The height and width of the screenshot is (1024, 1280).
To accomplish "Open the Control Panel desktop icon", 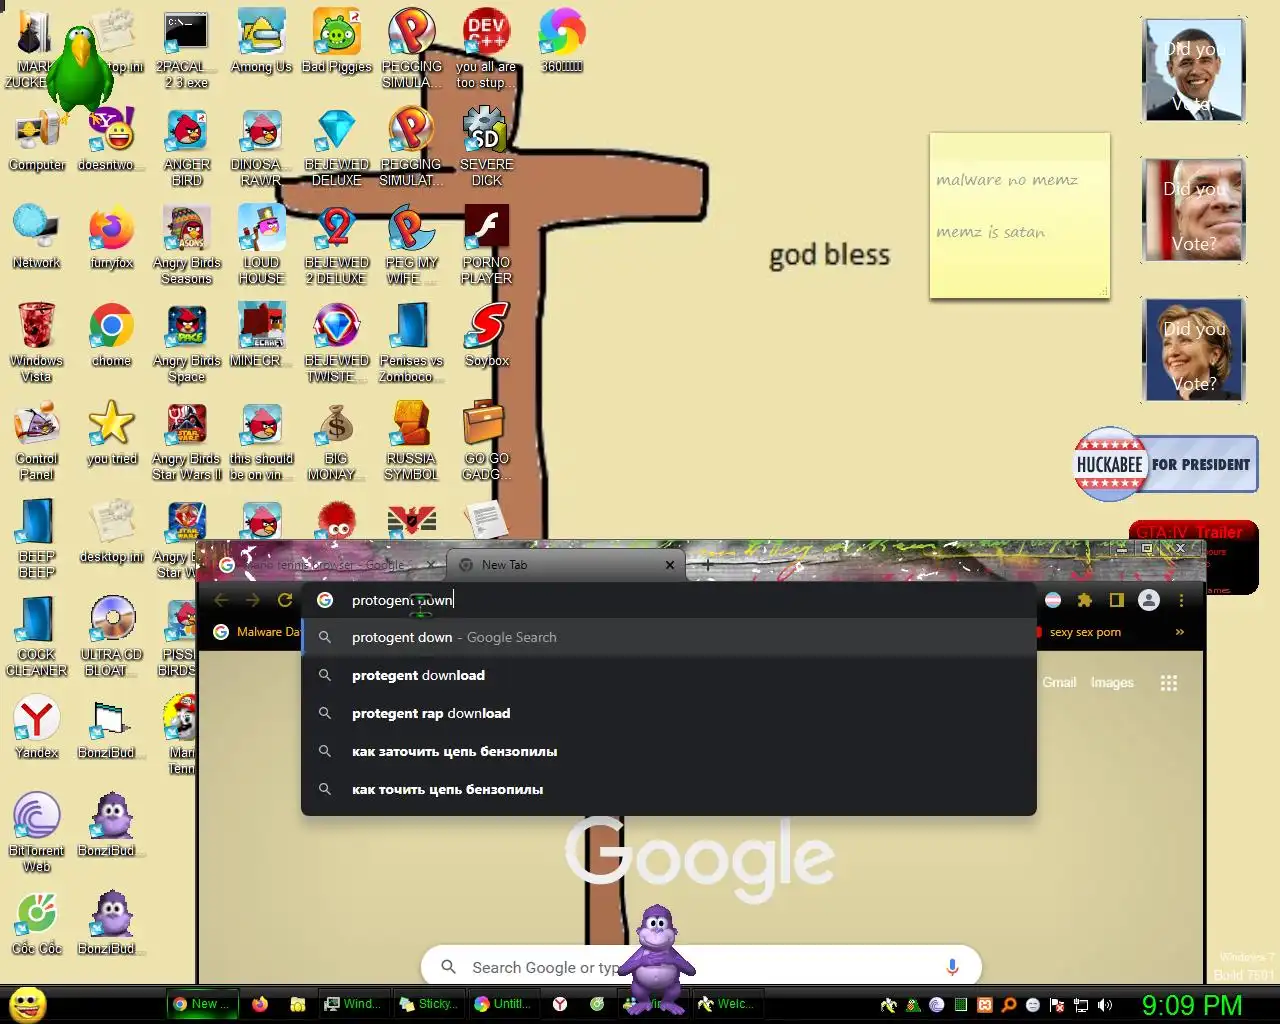I will (36, 442).
